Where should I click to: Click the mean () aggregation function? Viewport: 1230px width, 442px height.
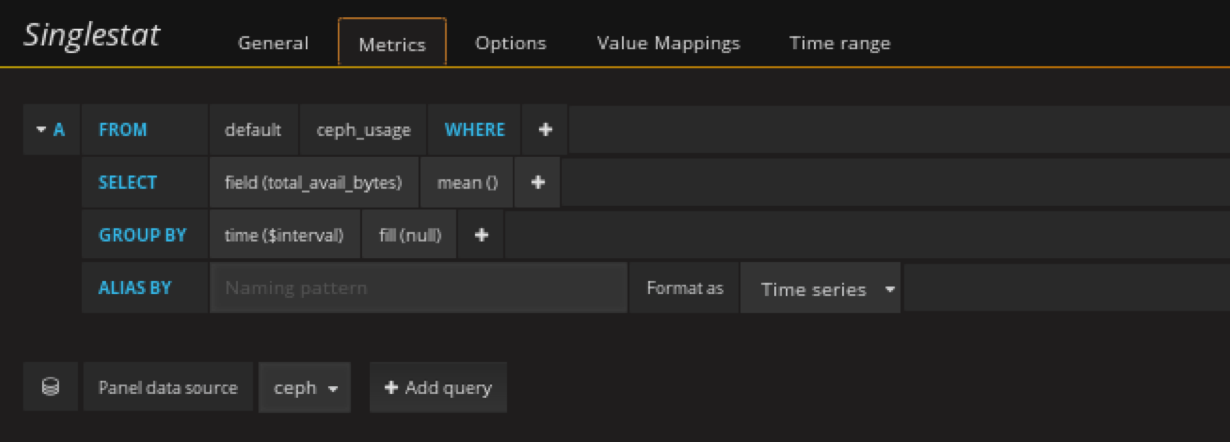(x=466, y=183)
